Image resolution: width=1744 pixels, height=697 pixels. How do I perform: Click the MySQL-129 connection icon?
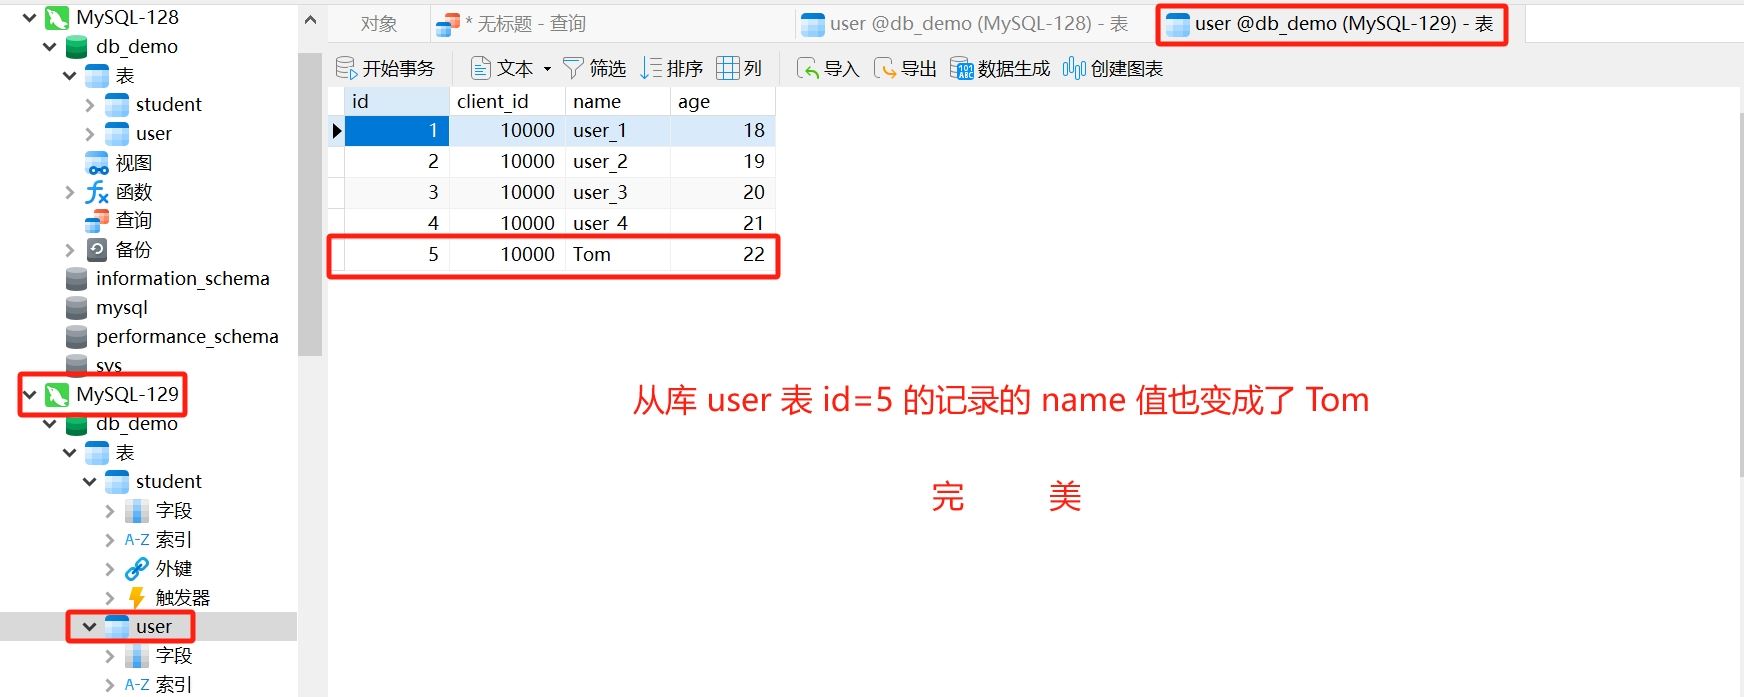(x=57, y=394)
